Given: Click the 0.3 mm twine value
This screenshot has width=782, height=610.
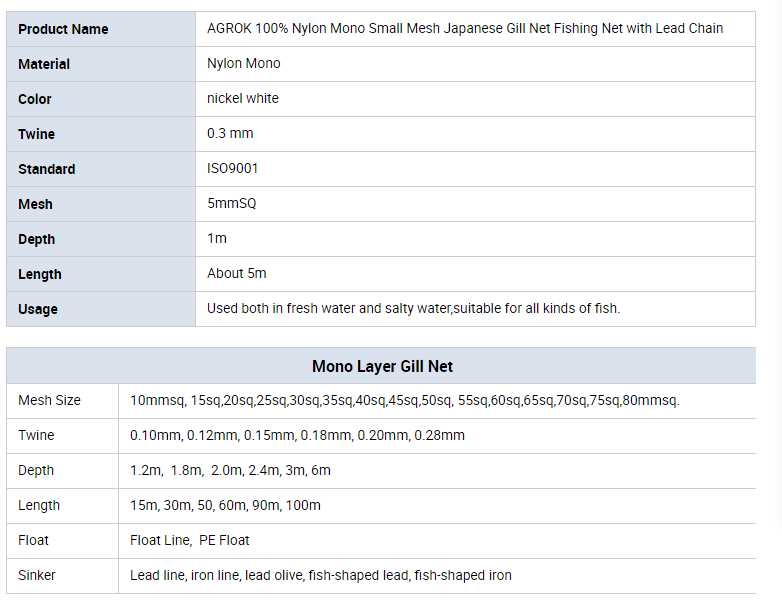Looking at the screenshot, I should point(230,133).
